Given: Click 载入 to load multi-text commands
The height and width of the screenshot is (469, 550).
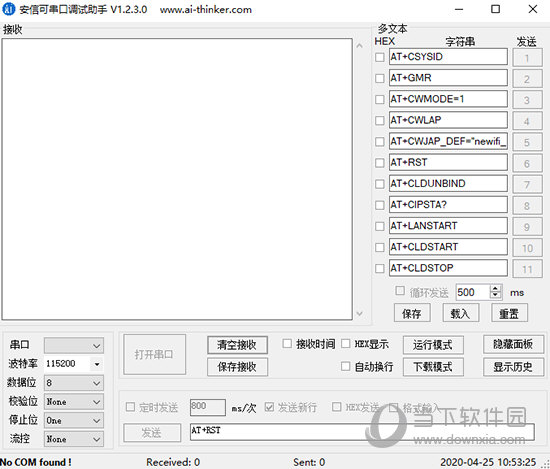Looking at the screenshot, I should pos(461,313).
